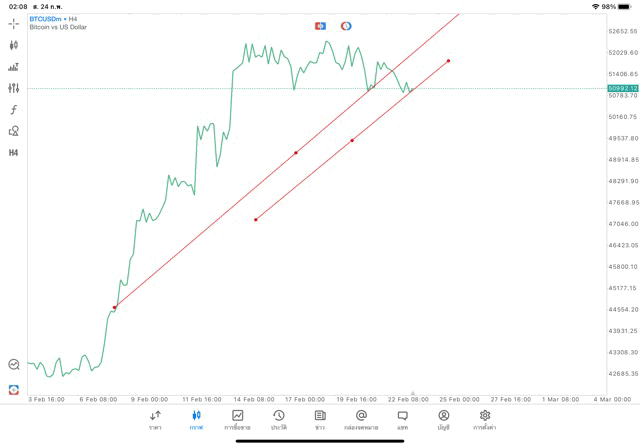This screenshot has height=447, width=640.
Task: Go to the History (ประวัติ) tab
Action: [x=279, y=420]
